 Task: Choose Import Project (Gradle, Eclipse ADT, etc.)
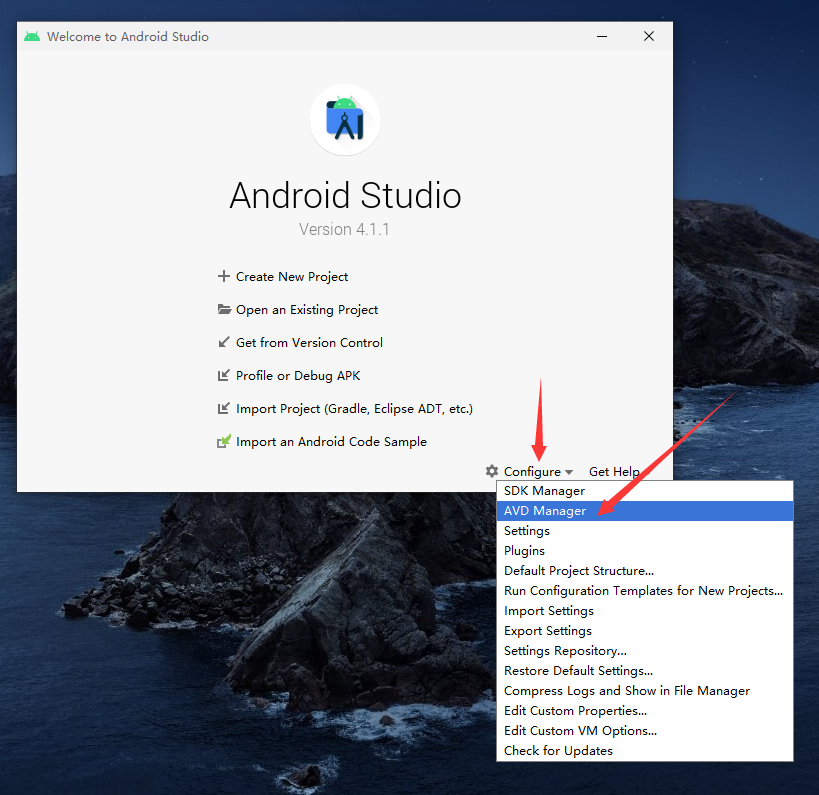coord(354,408)
